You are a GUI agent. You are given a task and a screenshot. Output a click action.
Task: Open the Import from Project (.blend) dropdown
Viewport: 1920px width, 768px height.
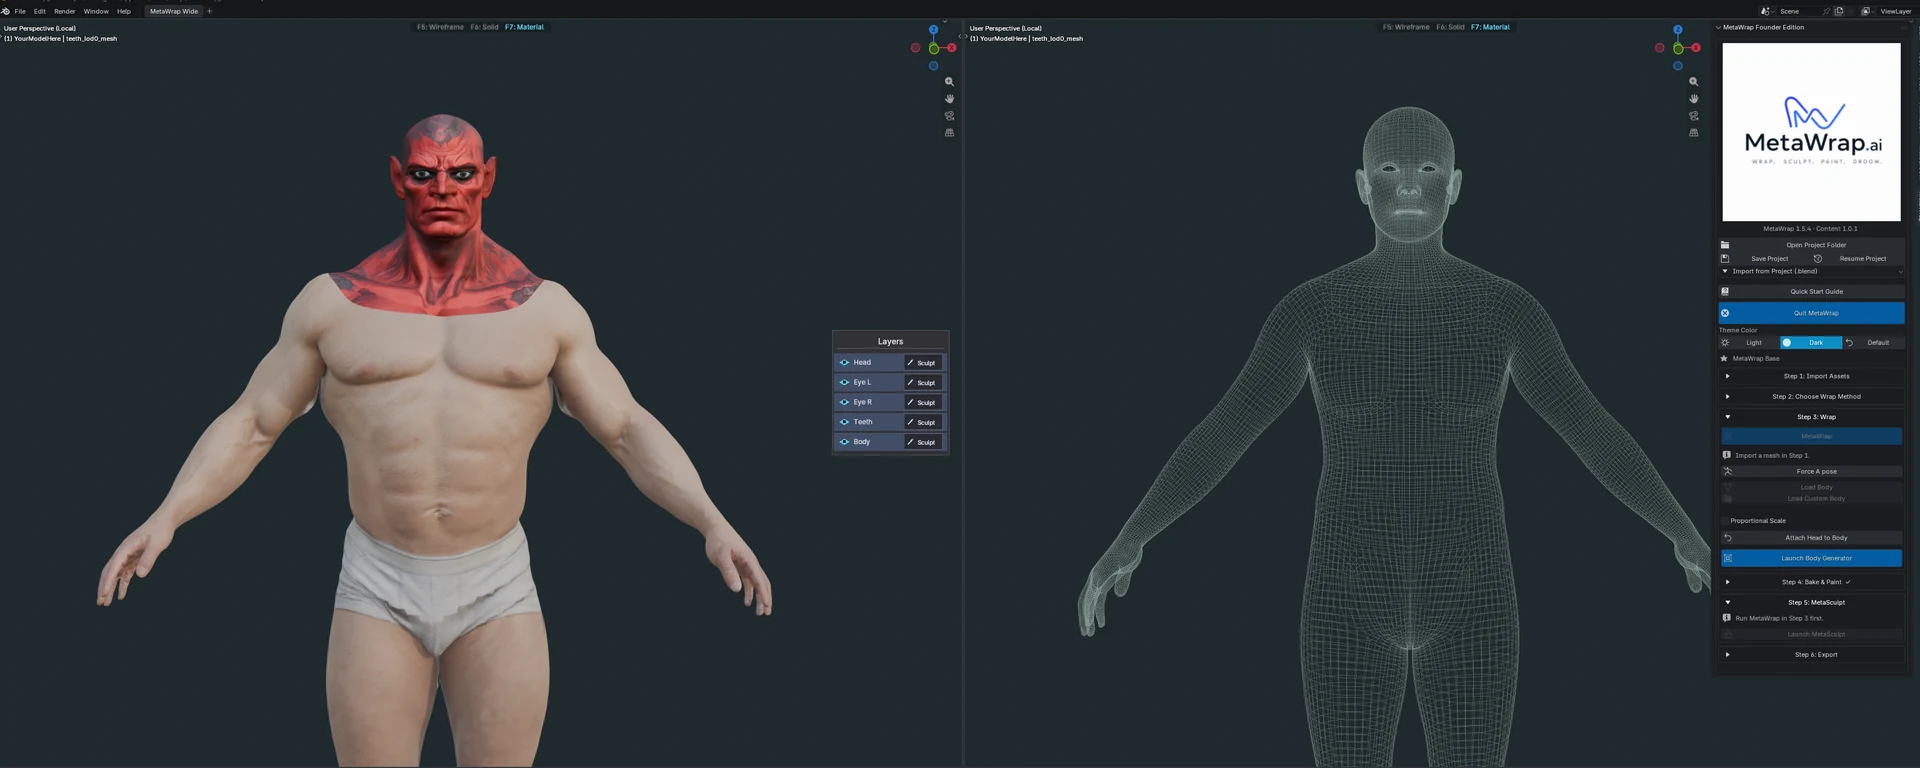(x=1811, y=271)
